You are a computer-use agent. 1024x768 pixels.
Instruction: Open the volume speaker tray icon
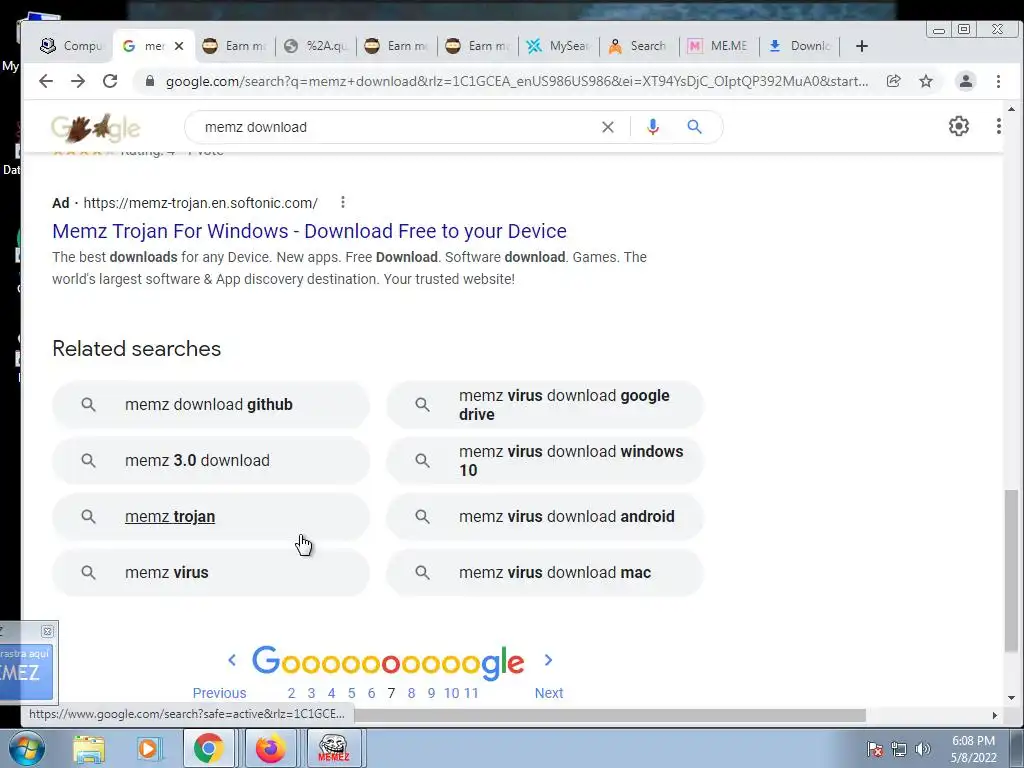922,749
